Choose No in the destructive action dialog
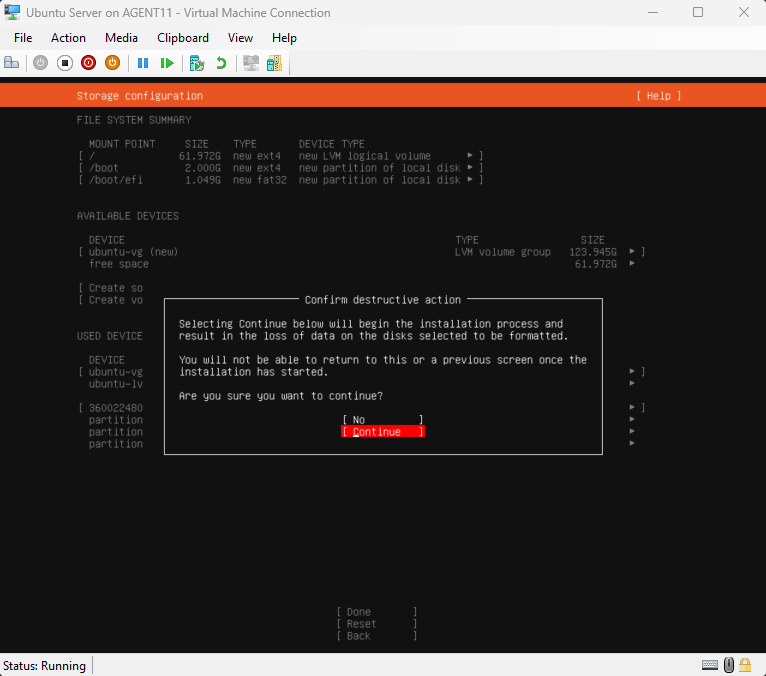The width and height of the screenshot is (766, 676). click(x=382, y=420)
